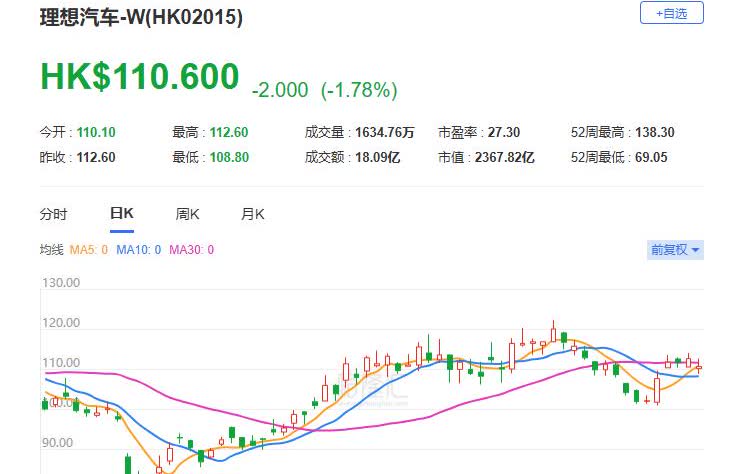The height and width of the screenshot is (474, 732).
Task: Open the 月K monthly chart tab
Action: [253, 214]
